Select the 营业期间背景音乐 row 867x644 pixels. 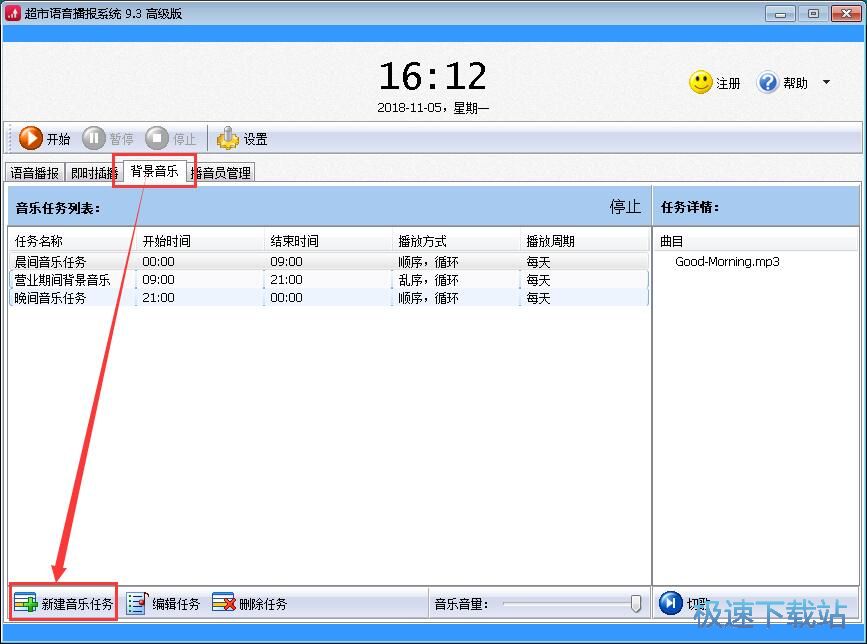[328, 280]
